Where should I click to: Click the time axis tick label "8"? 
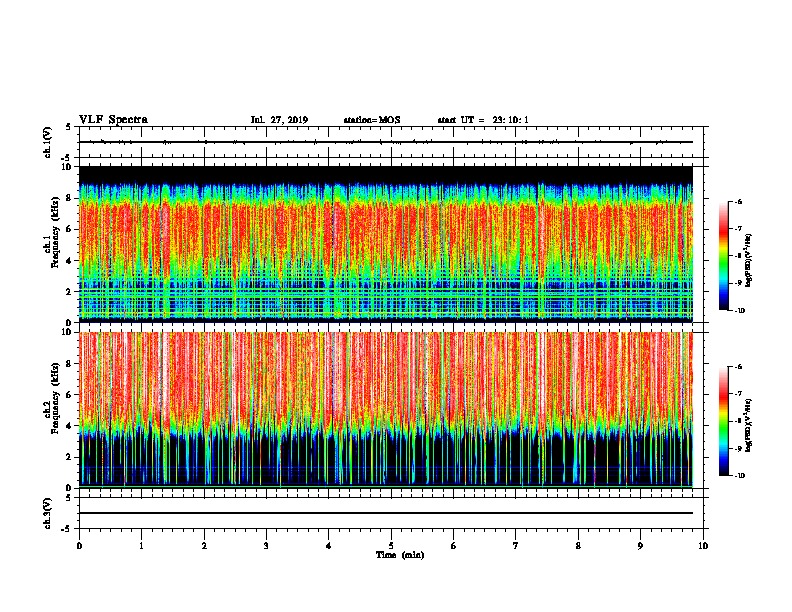coord(578,545)
